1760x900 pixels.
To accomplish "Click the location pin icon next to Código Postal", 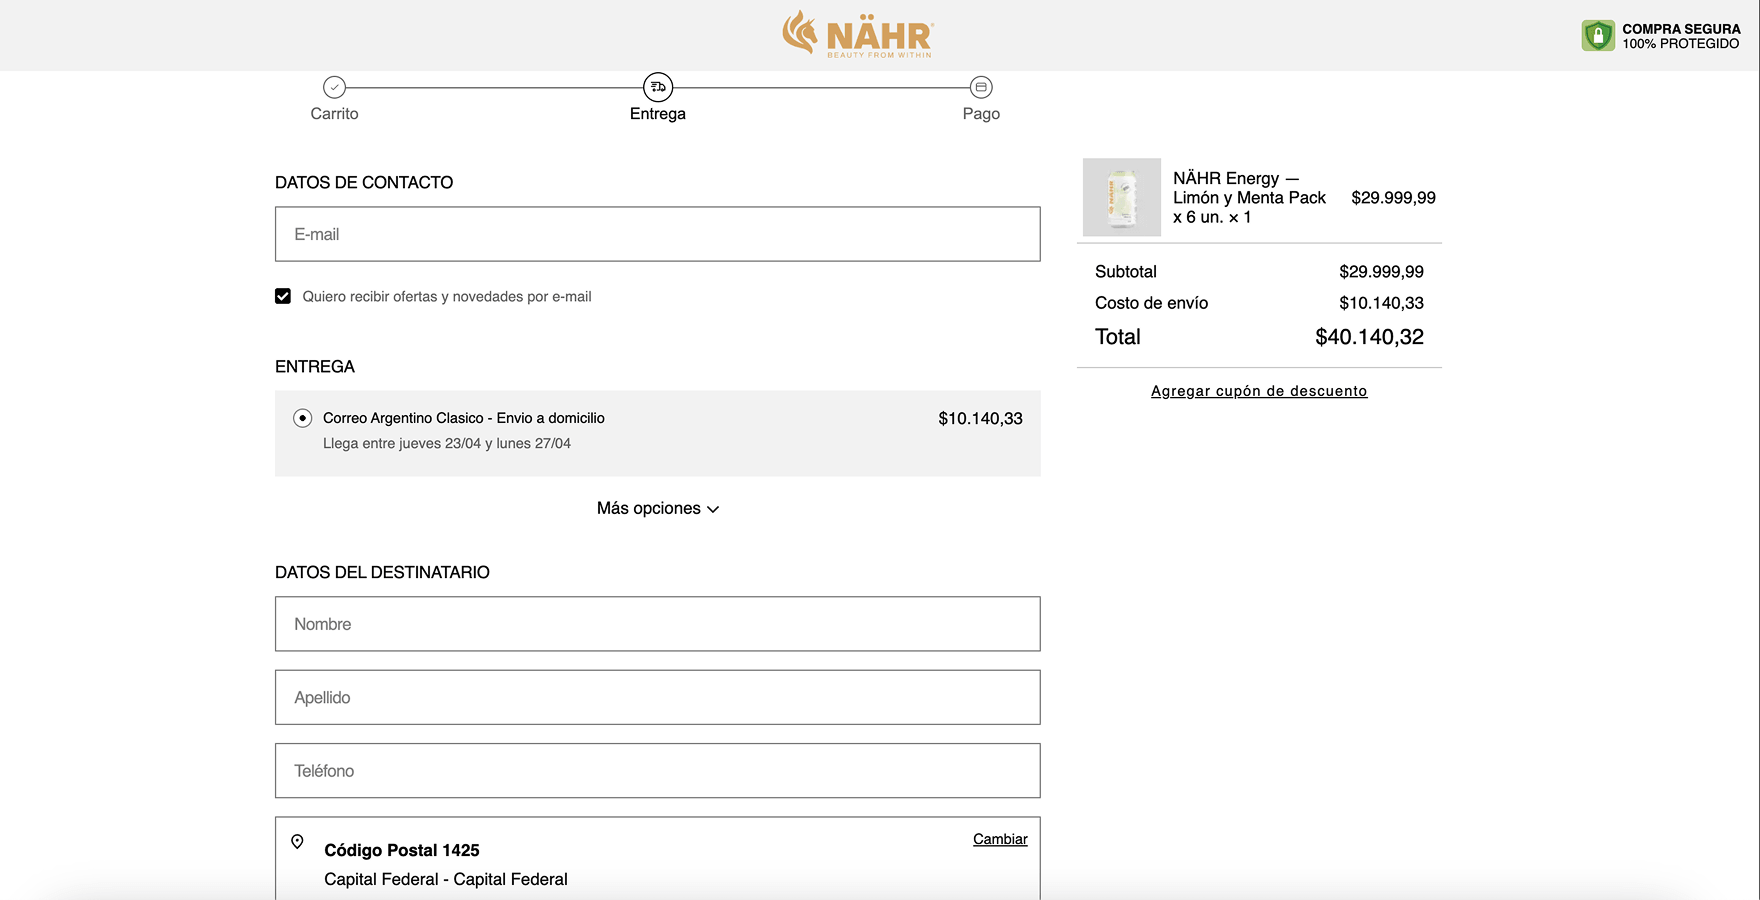I will coord(298,842).
